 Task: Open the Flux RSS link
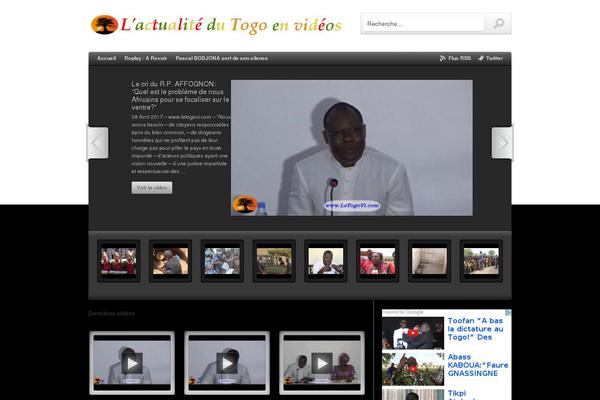(460, 58)
